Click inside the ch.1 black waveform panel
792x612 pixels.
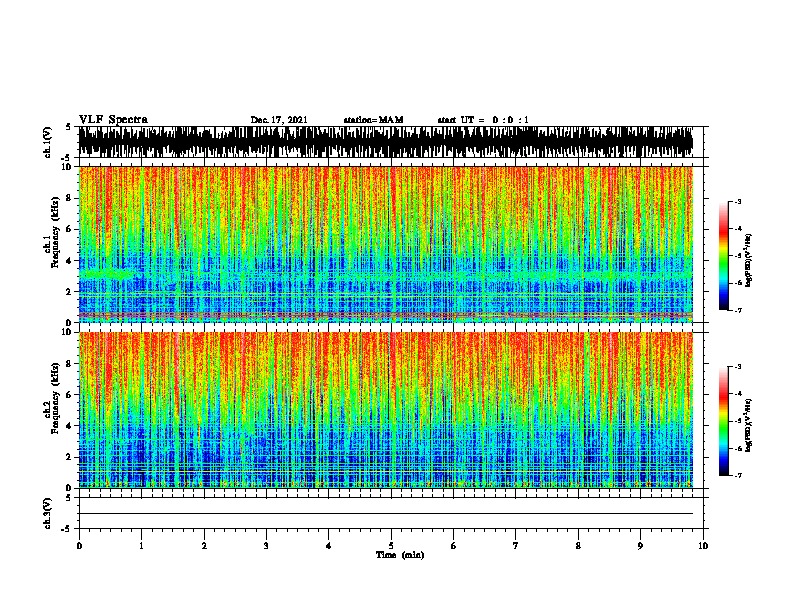click(x=385, y=142)
